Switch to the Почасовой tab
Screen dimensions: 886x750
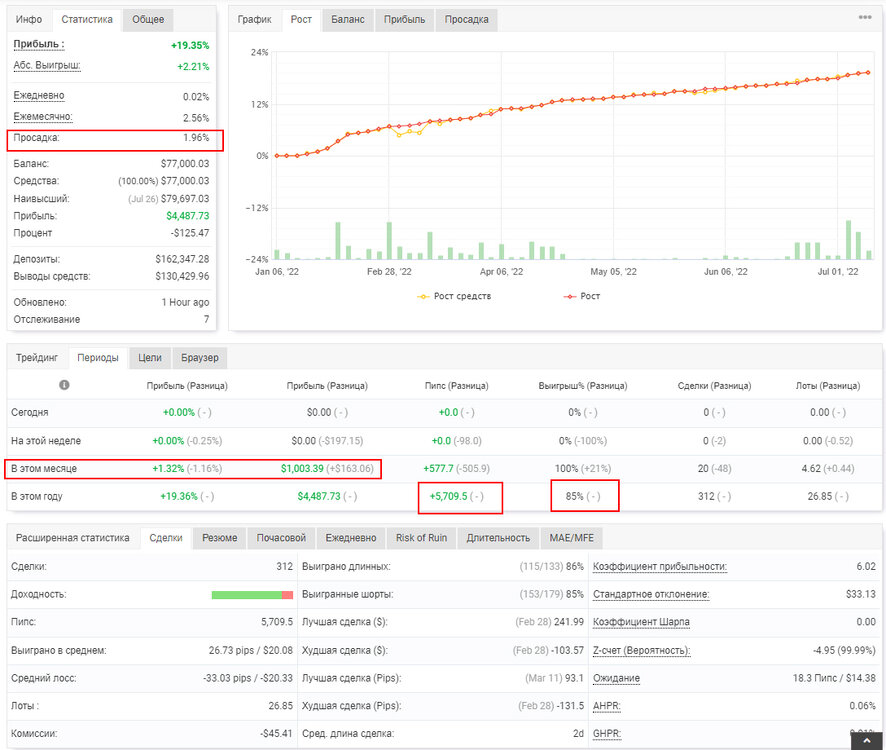click(281, 538)
